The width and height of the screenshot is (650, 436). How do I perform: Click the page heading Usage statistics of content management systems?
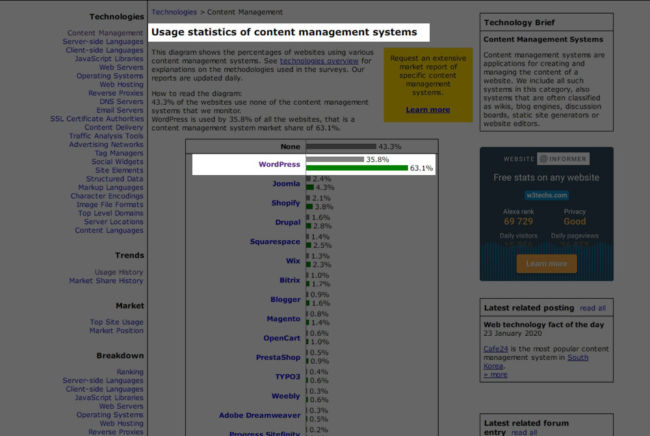[x=284, y=32]
